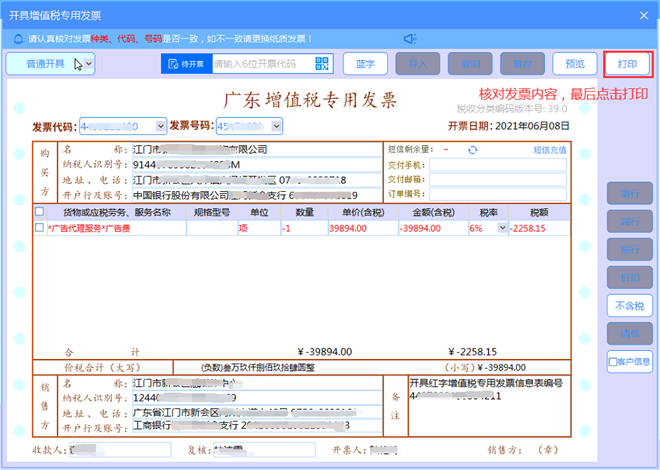Click the 收款人 payee field
The width and height of the screenshot is (660, 470).
(120, 449)
